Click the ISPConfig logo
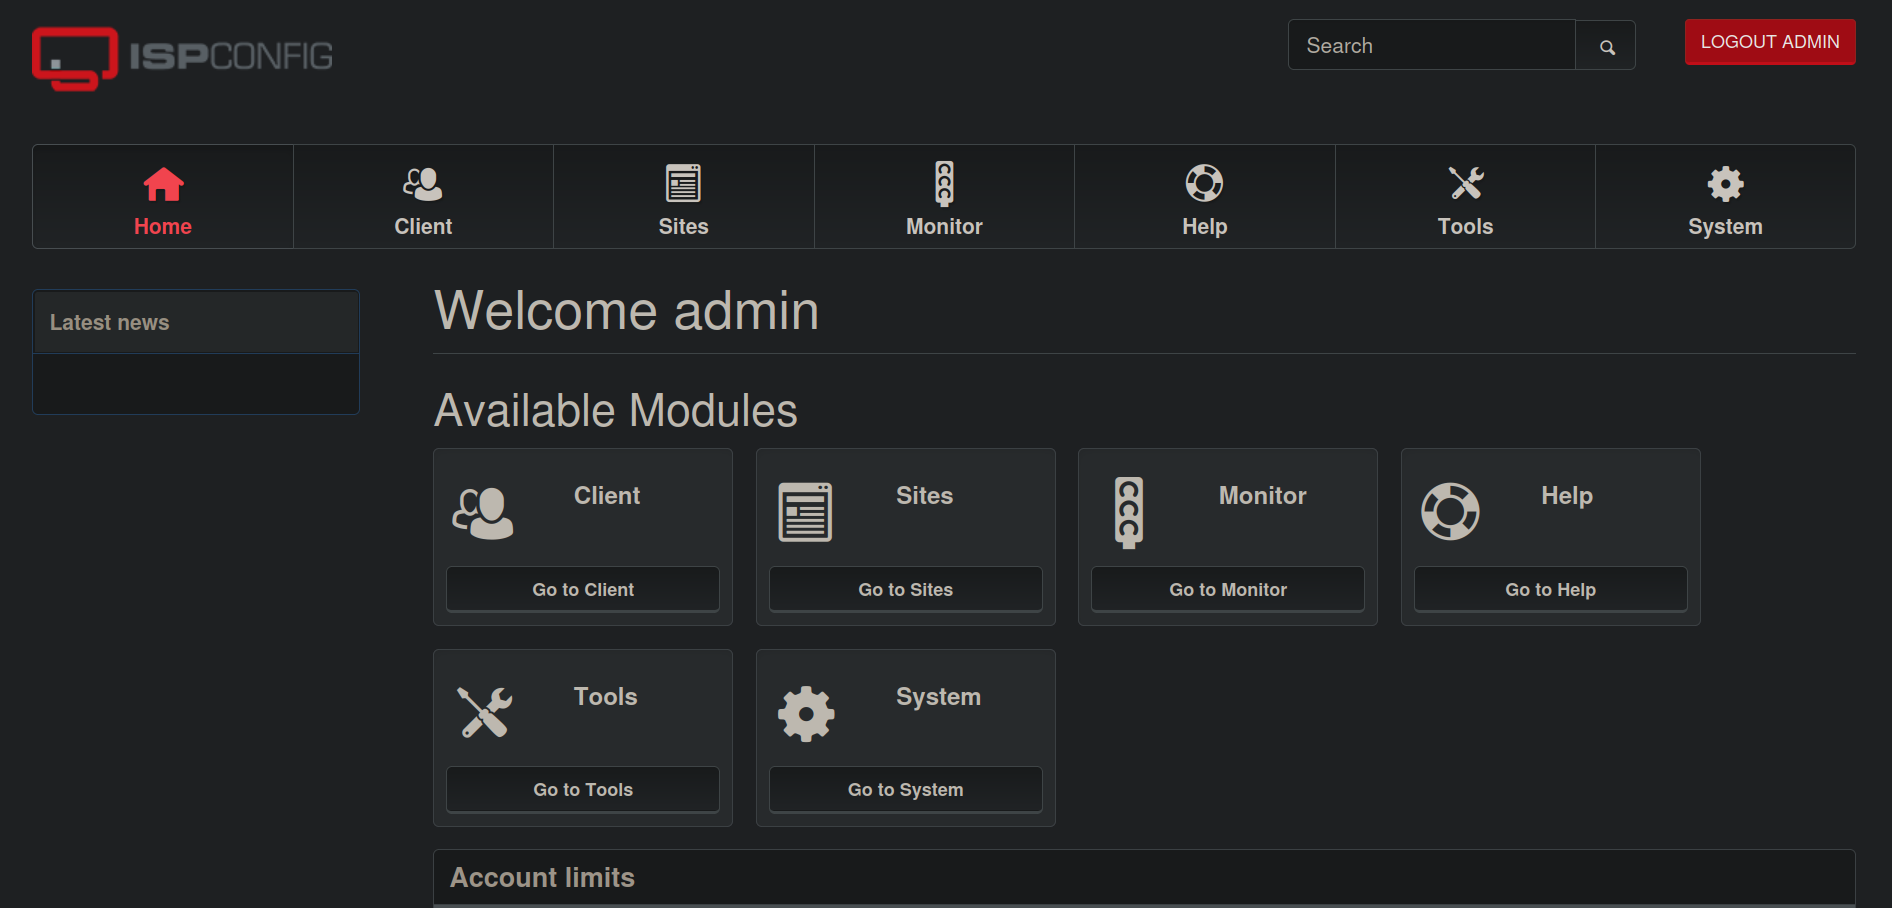1892x908 pixels. click(182, 58)
